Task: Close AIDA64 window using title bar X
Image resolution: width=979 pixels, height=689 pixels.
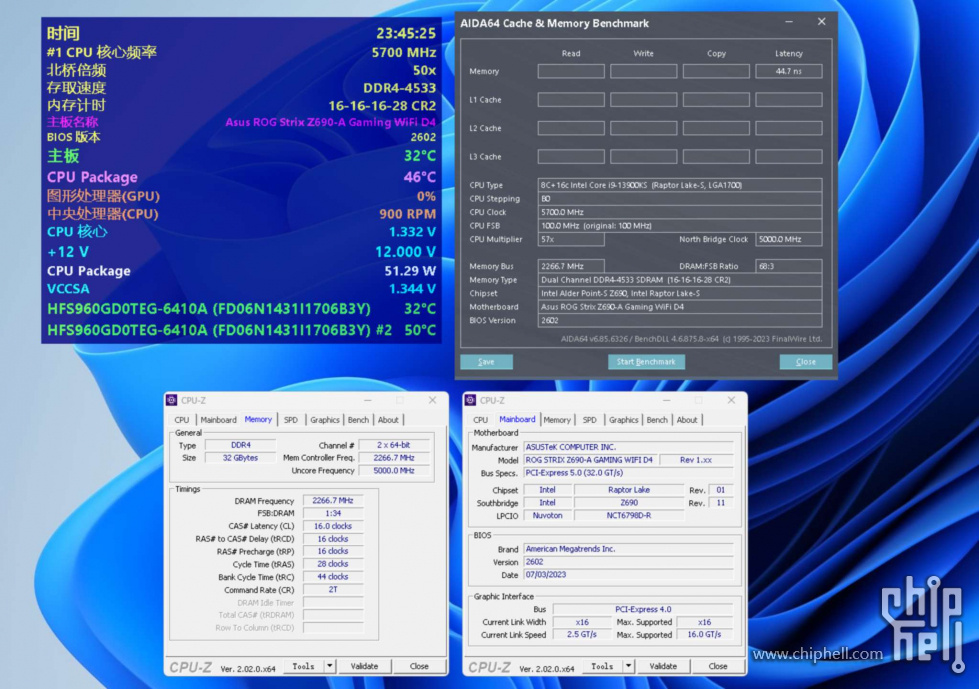Action: coord(822,22)
